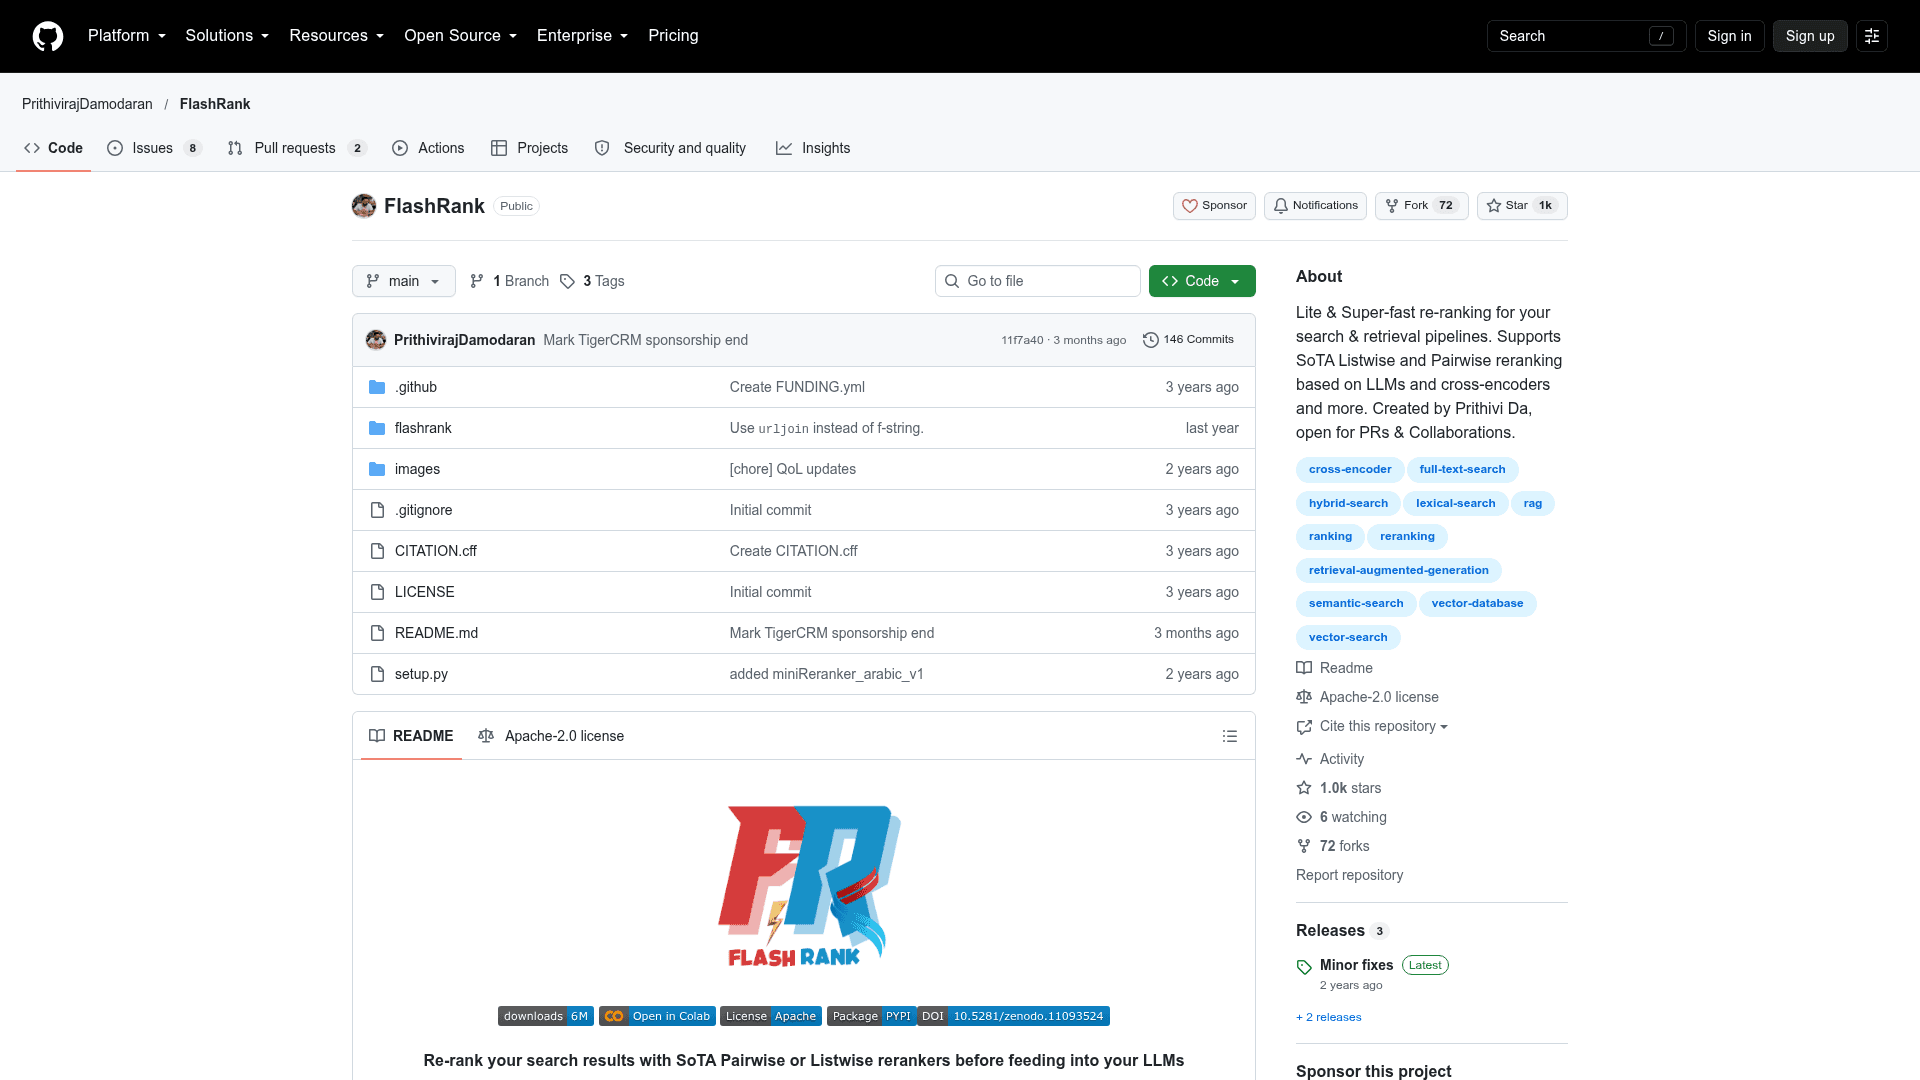Expand Cite this repository
The image size is (1920, 1080).
1383,726
